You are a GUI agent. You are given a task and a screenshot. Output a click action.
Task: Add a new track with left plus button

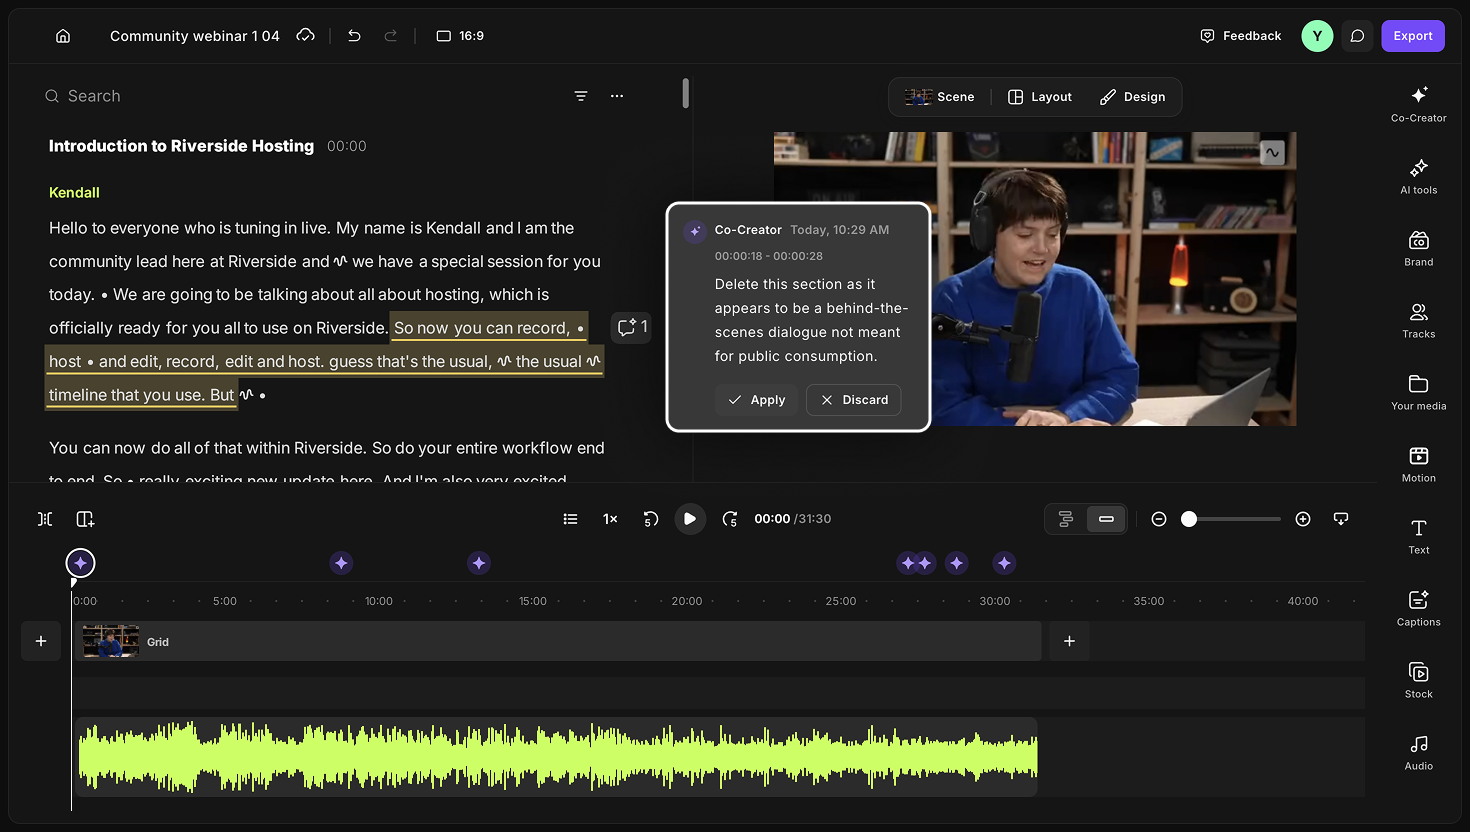(x=41, y=641)
